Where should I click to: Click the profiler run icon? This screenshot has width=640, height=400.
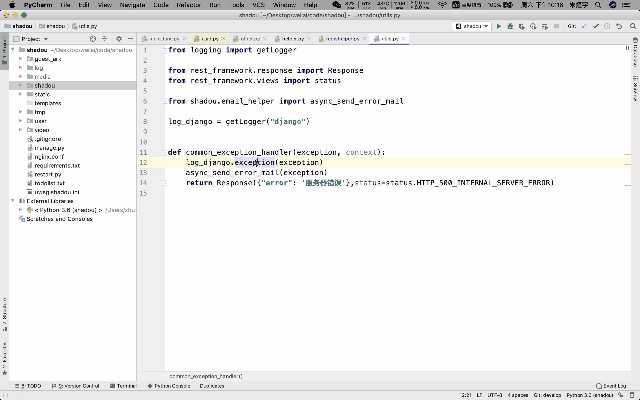533,26
